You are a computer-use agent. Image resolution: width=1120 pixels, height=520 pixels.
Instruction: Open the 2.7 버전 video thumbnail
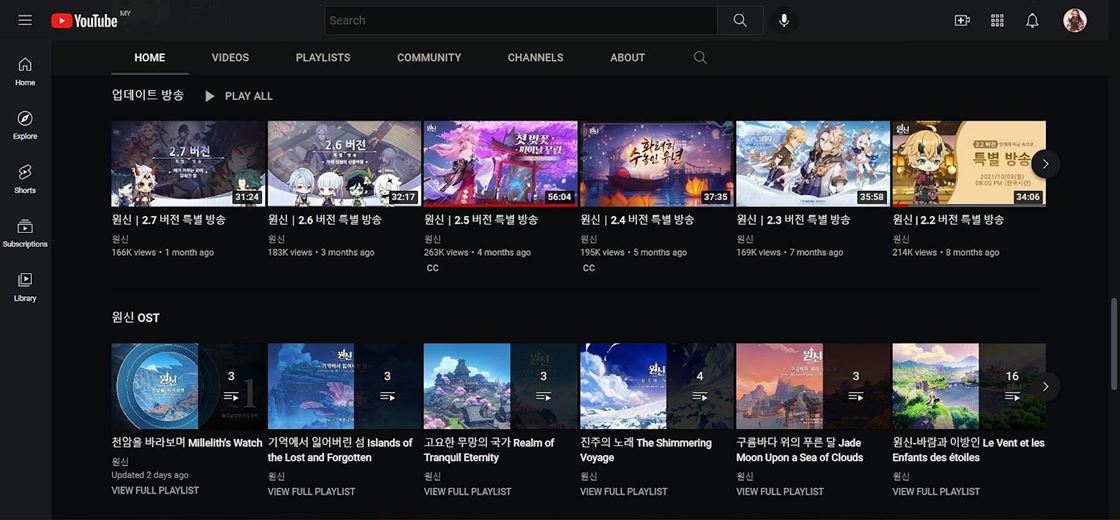[188, 164]
